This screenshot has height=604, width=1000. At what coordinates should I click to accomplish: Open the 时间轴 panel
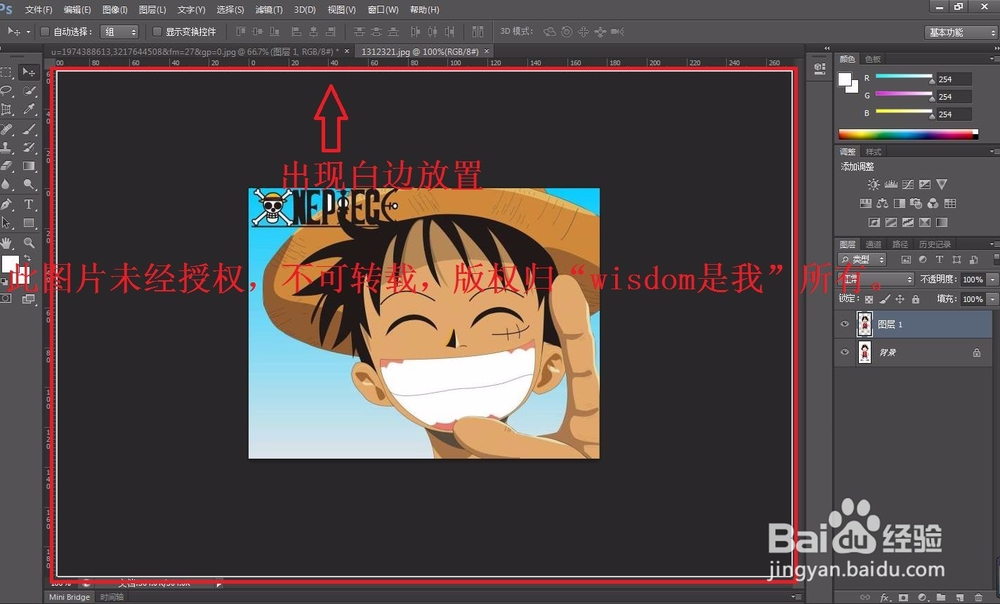[x=110, y=596]
